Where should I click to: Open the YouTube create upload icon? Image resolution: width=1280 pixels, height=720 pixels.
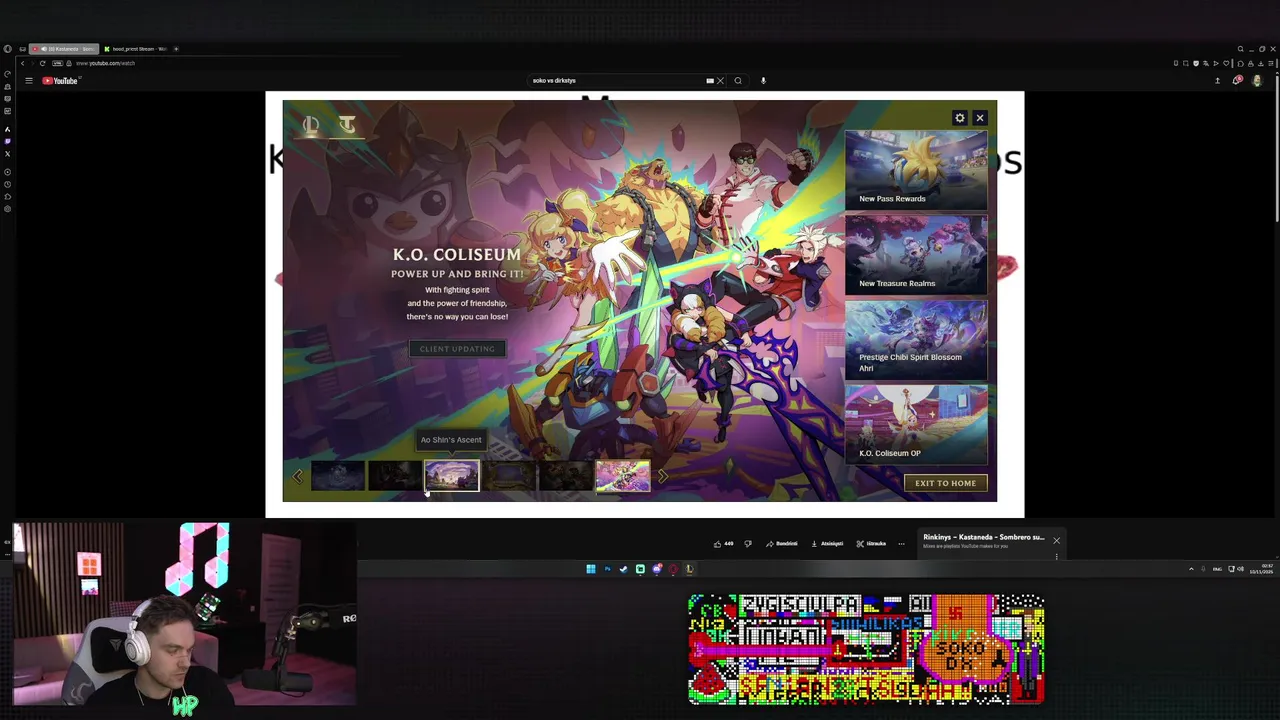(x=1217, y=81)
